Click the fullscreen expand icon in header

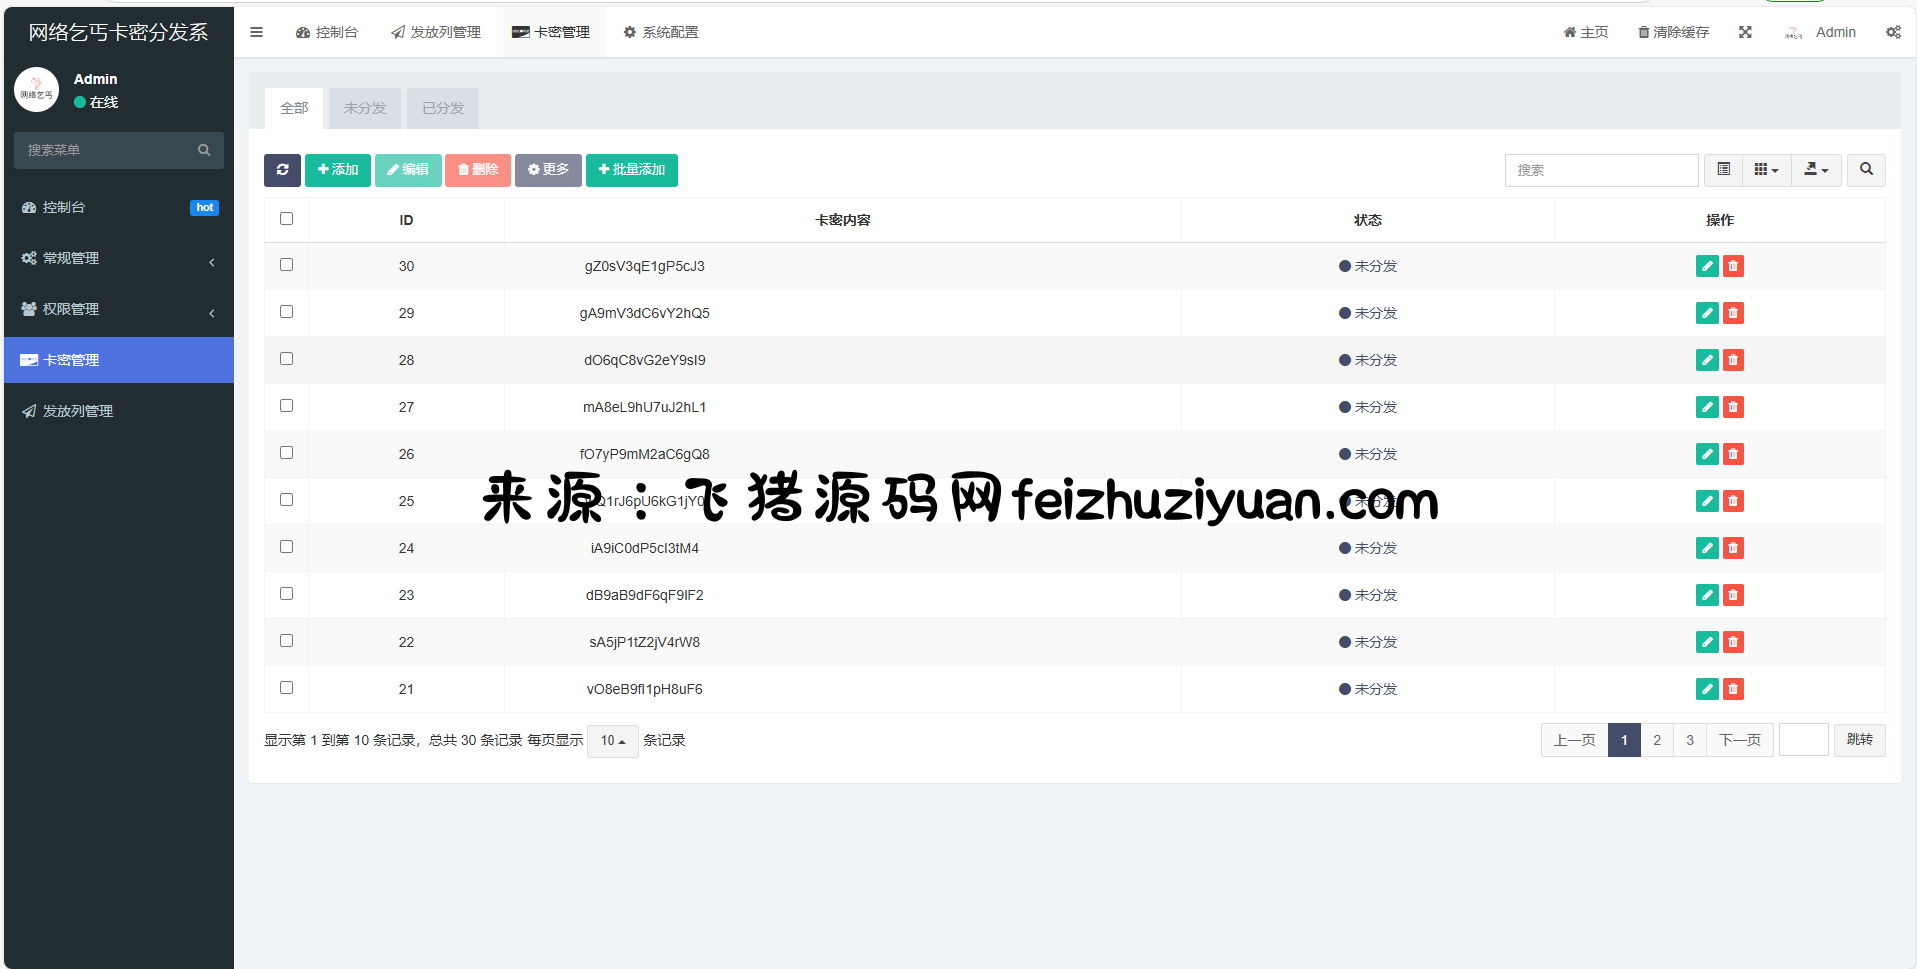pos(1745,32)
